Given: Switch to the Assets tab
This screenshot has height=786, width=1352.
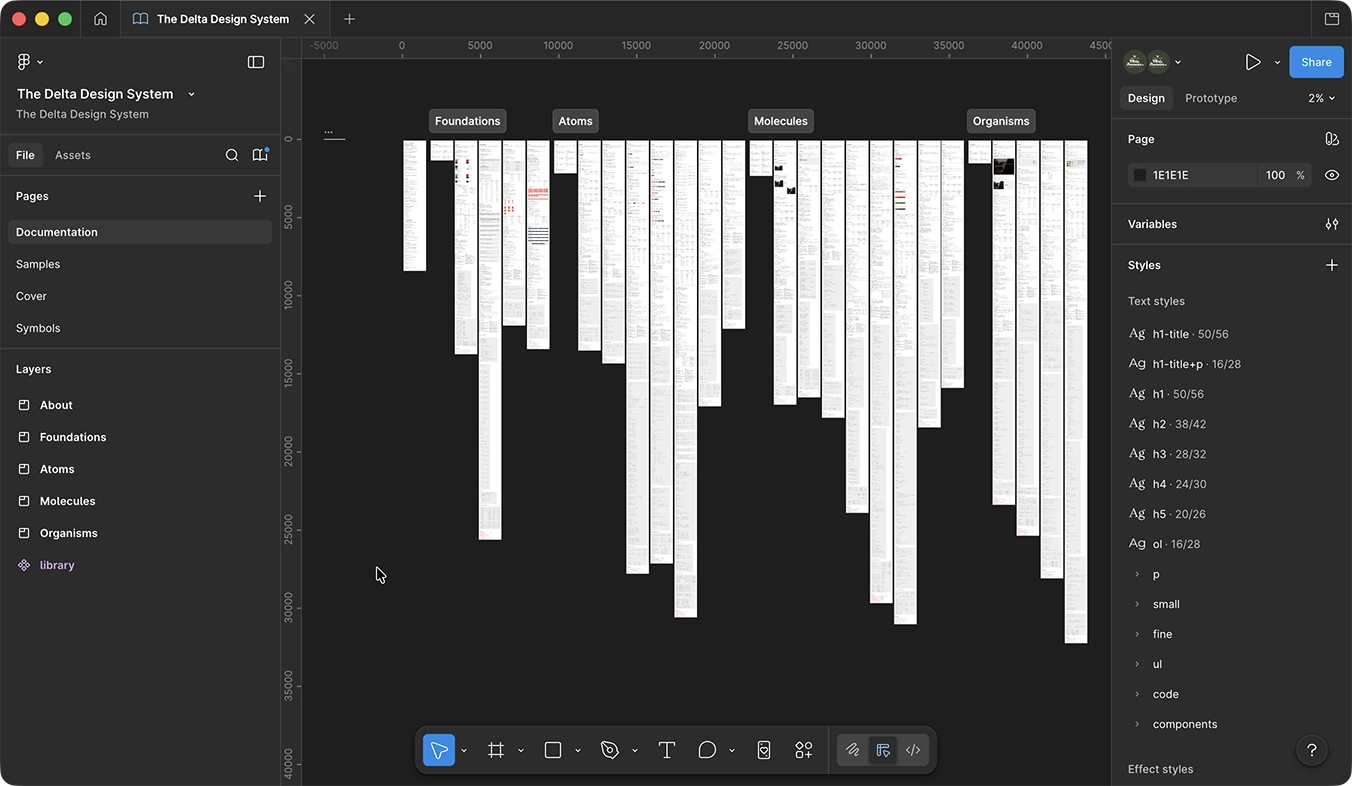Looking at the screenshot, I should [73, 155].
